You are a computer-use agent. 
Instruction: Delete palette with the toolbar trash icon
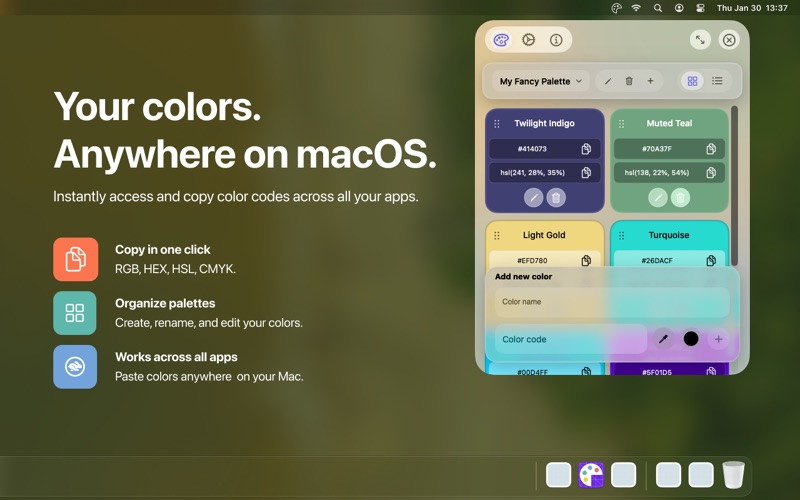[629, 81]
